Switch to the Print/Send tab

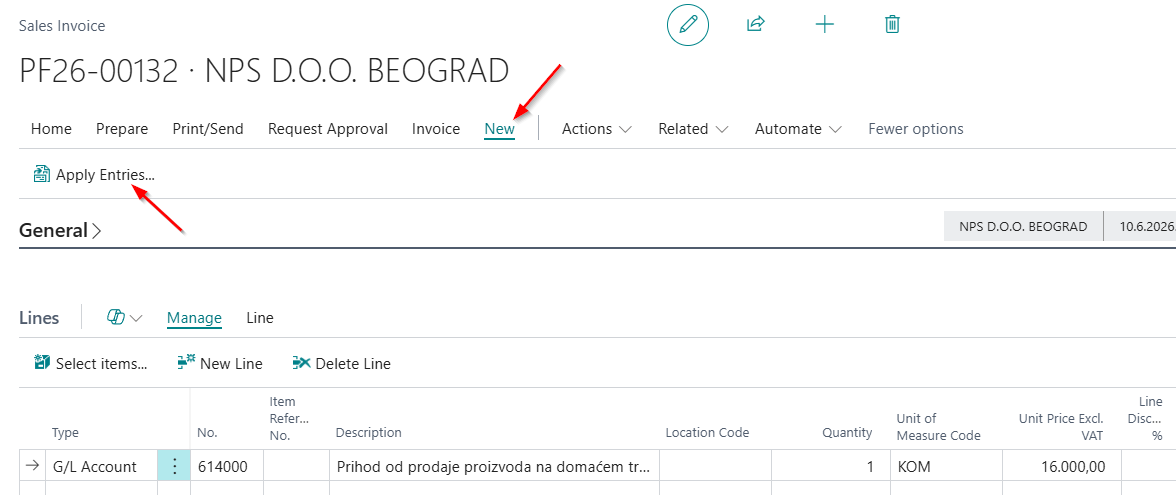[x=208, y=129]
